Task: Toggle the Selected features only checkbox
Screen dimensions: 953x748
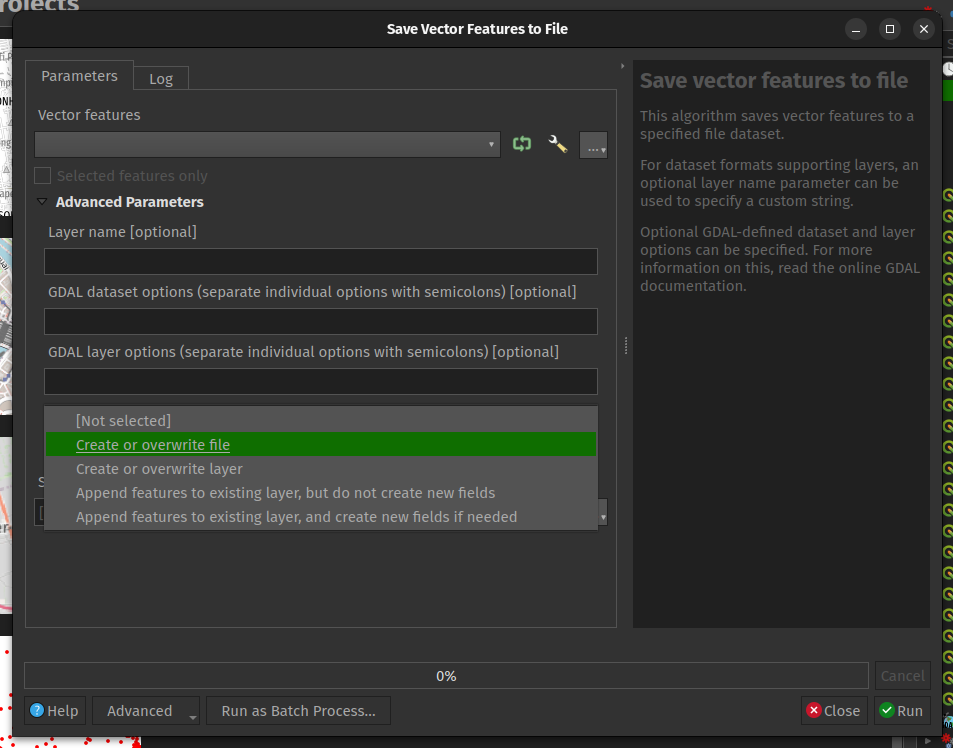Action: coord(43,176)
